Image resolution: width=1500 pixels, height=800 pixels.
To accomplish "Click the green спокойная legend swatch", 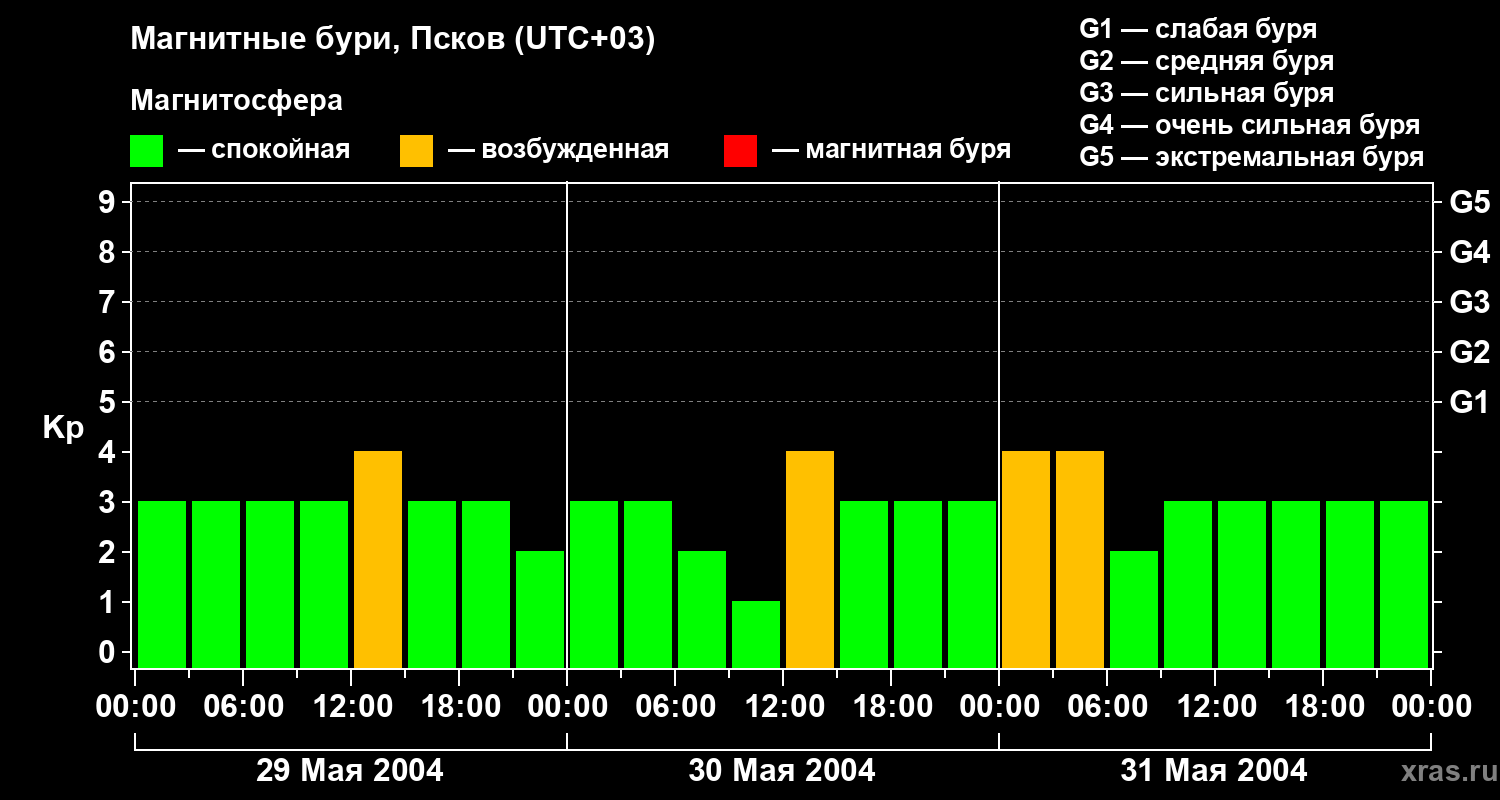I will (147, 151).
